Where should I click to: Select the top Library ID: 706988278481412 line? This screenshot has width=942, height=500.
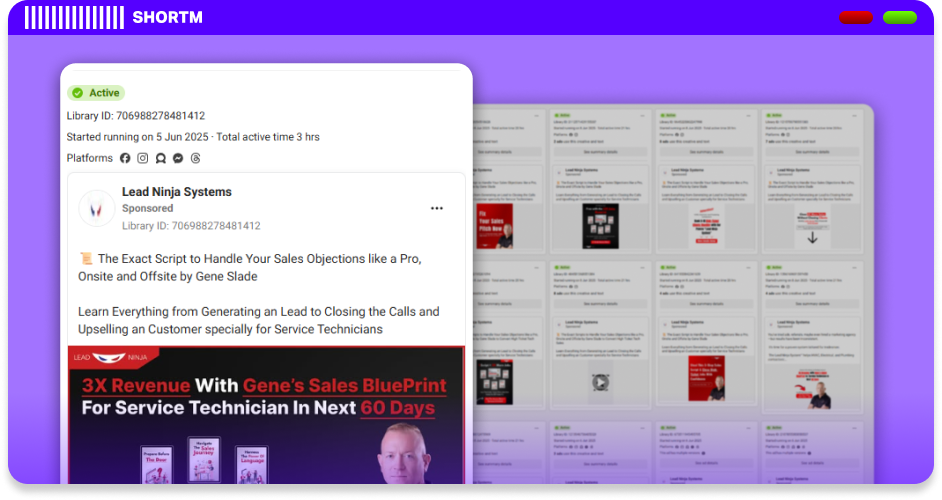tap(136, 115)
